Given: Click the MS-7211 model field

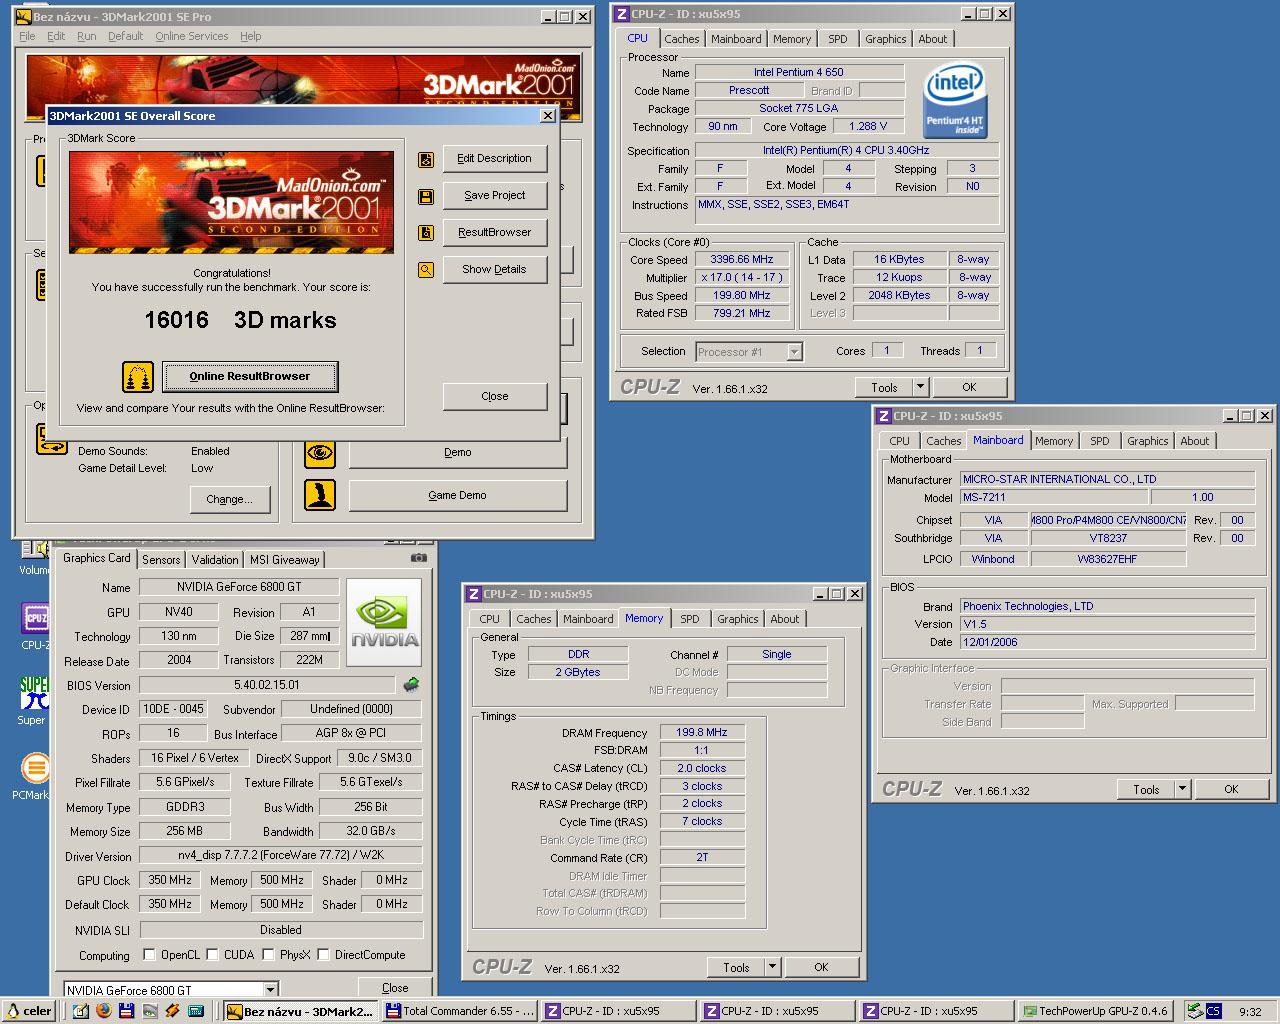Looking at the screenshot, I should [1054, 497].
